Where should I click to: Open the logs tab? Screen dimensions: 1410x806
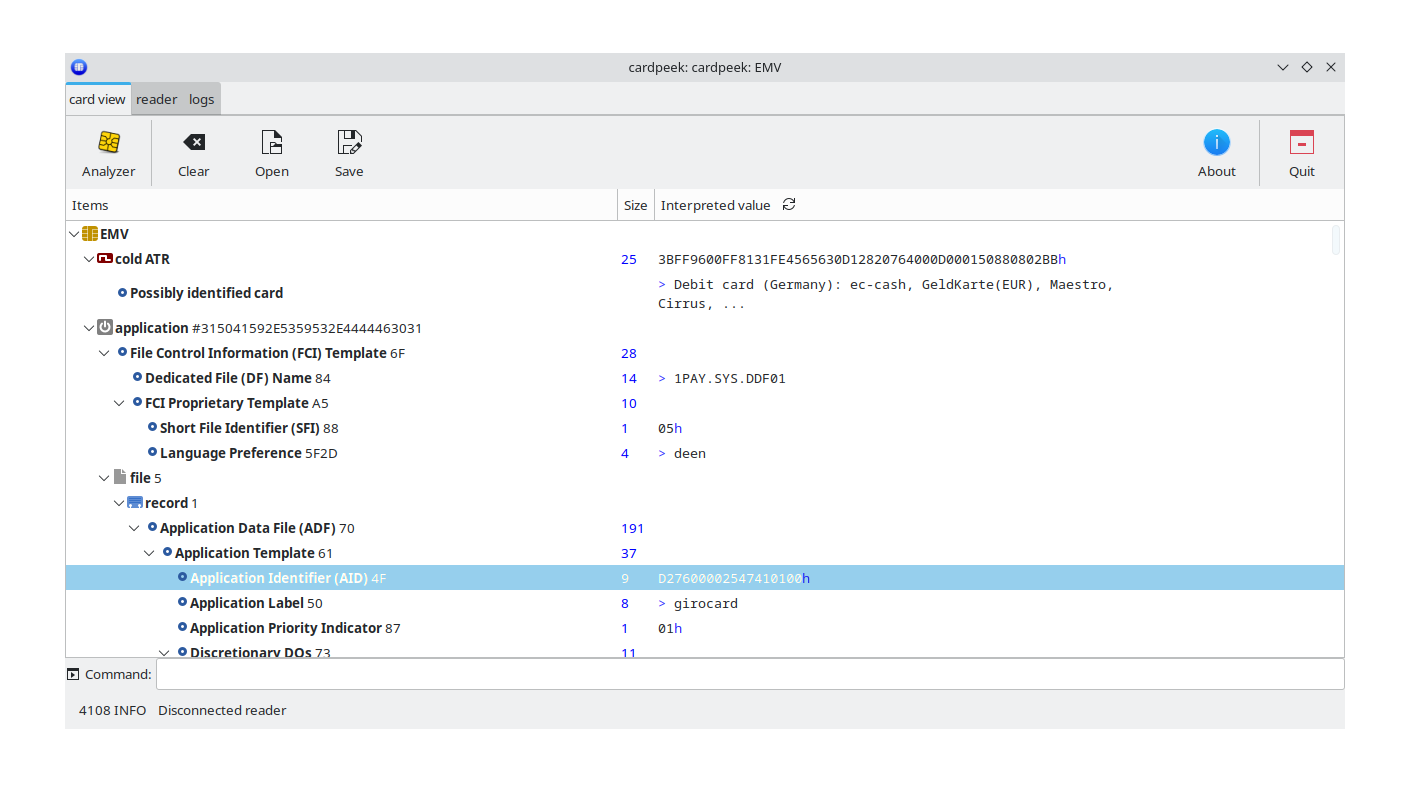click(x=201, y=98)
